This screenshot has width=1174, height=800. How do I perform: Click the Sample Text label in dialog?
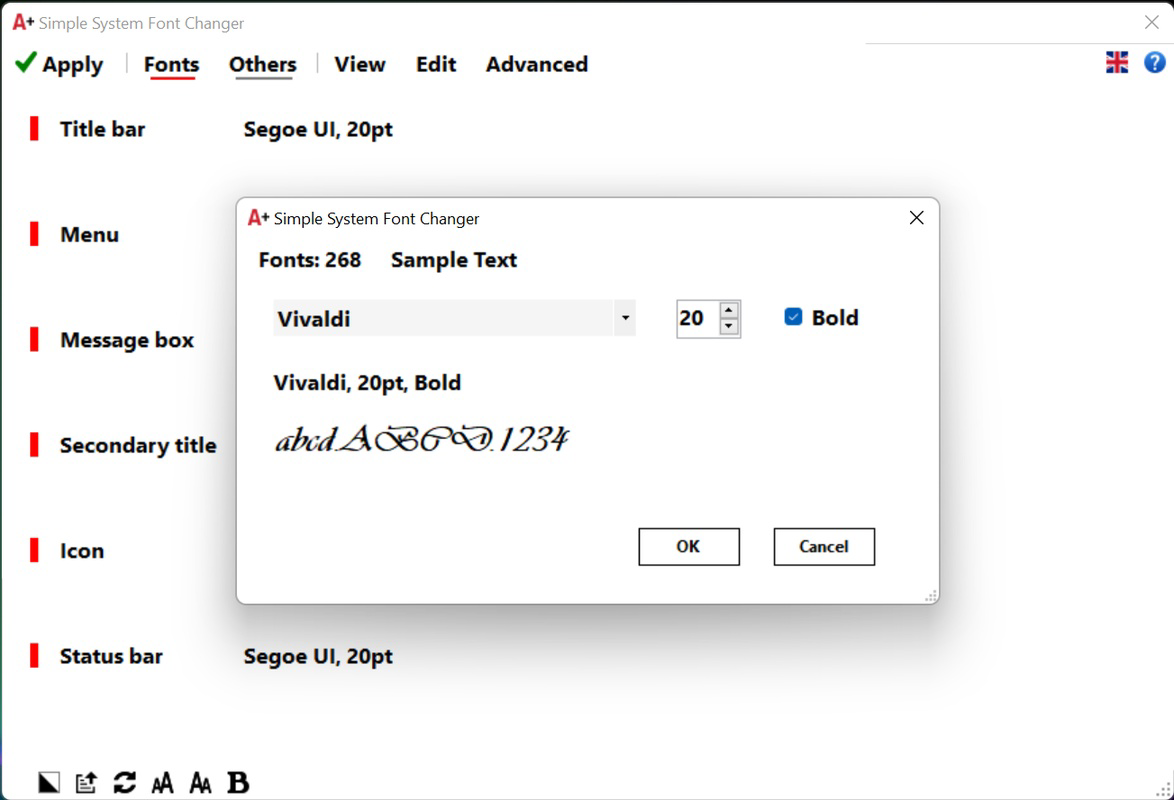pyautogui.click(x=454, y=260)
